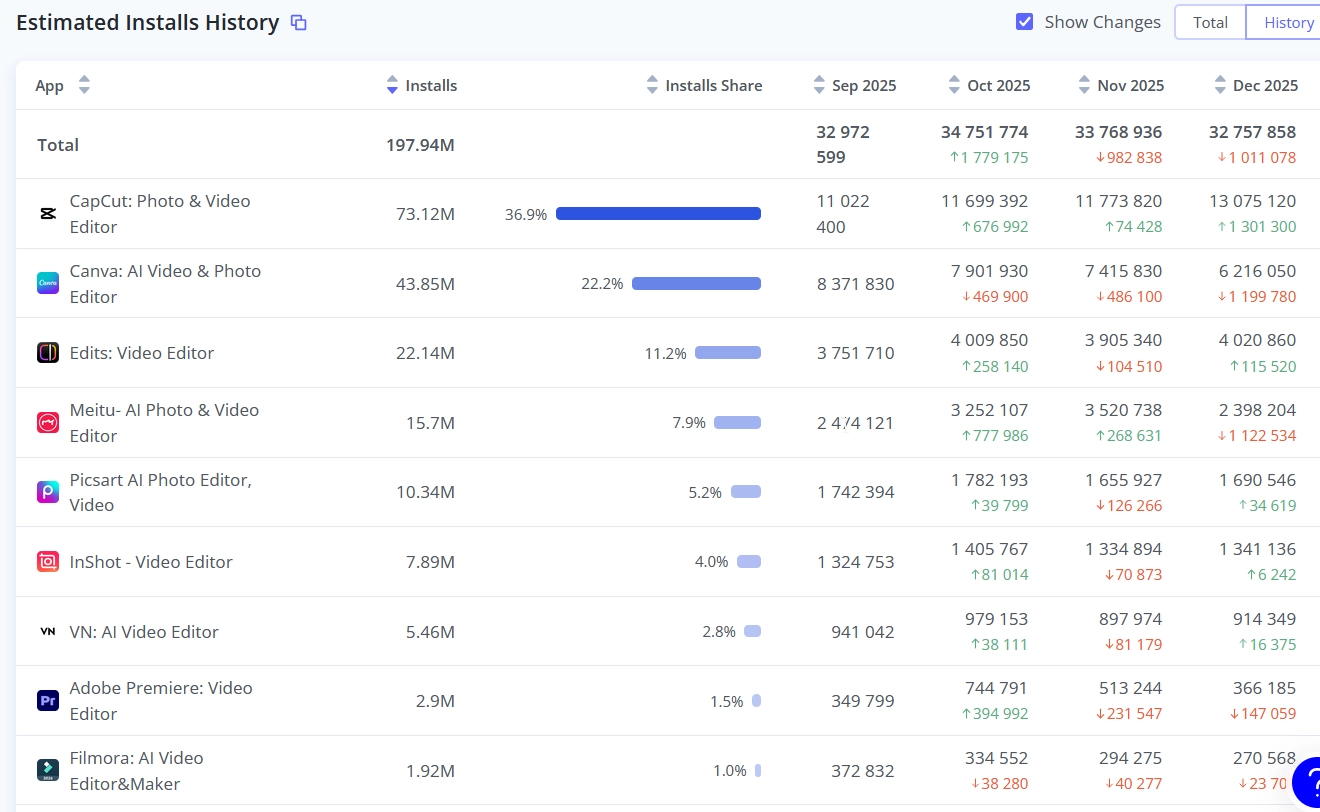Click the copy icon beside Estimated Installs History
The height and width of the screenshot is (812, 1320).
click(298, 23)
